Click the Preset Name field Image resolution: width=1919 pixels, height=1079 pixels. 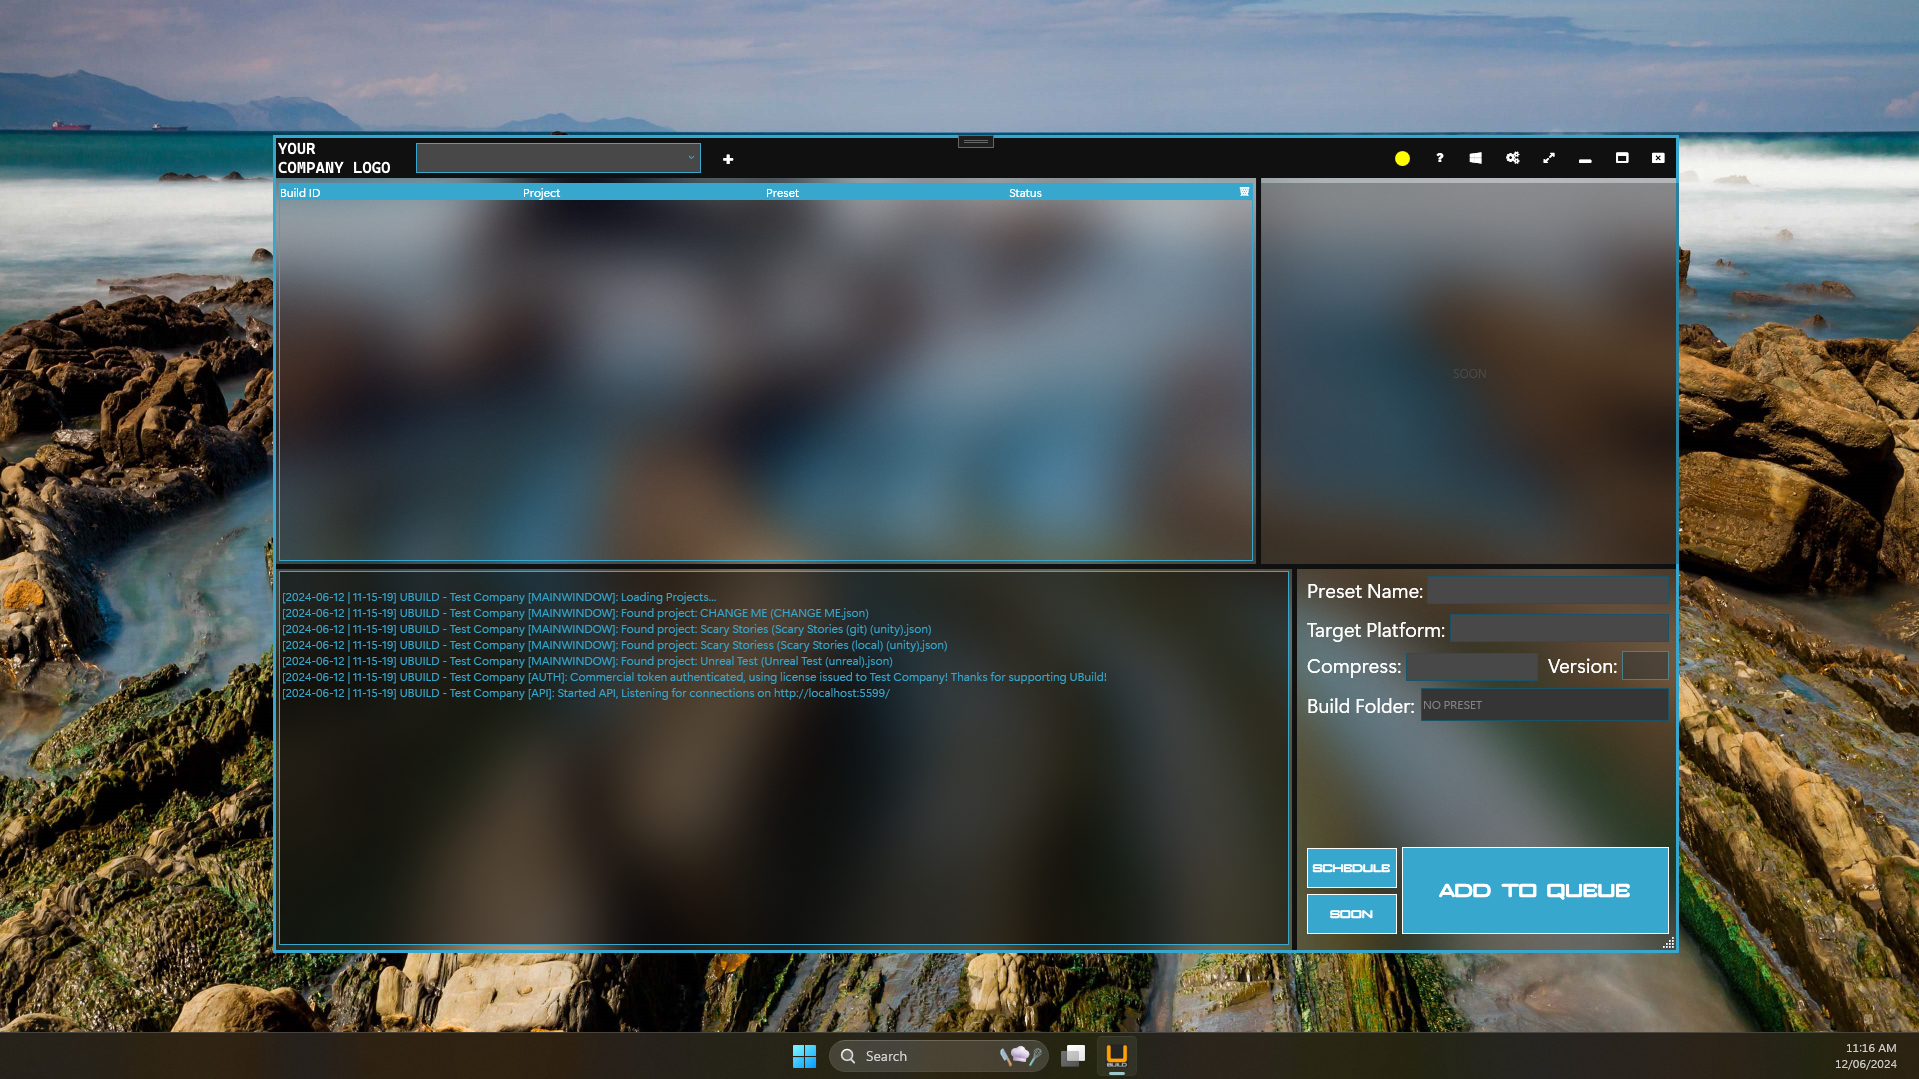click(x=1547, y=591)
